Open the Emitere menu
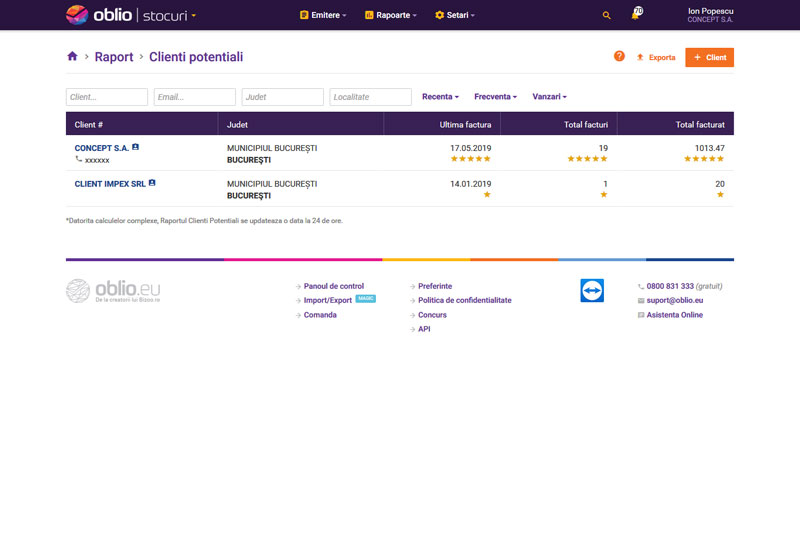Screen dimensions: 800x547 323,15
